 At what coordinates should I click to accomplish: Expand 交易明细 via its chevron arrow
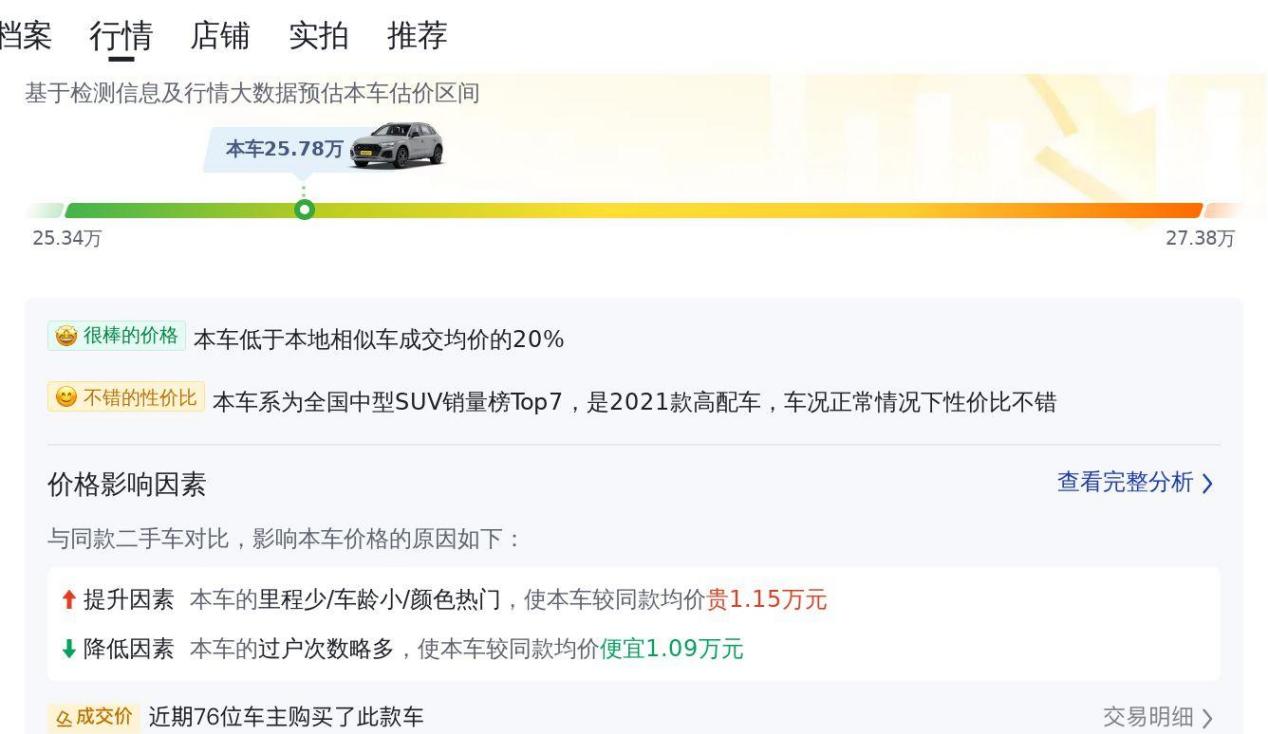pos(1207,718)
